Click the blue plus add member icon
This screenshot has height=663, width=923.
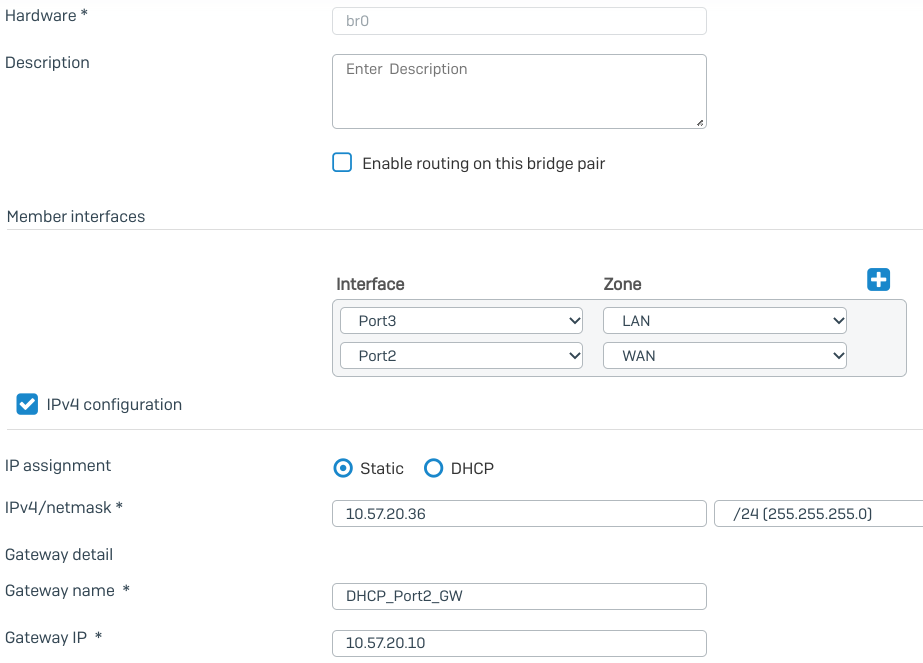coord(878,280)
